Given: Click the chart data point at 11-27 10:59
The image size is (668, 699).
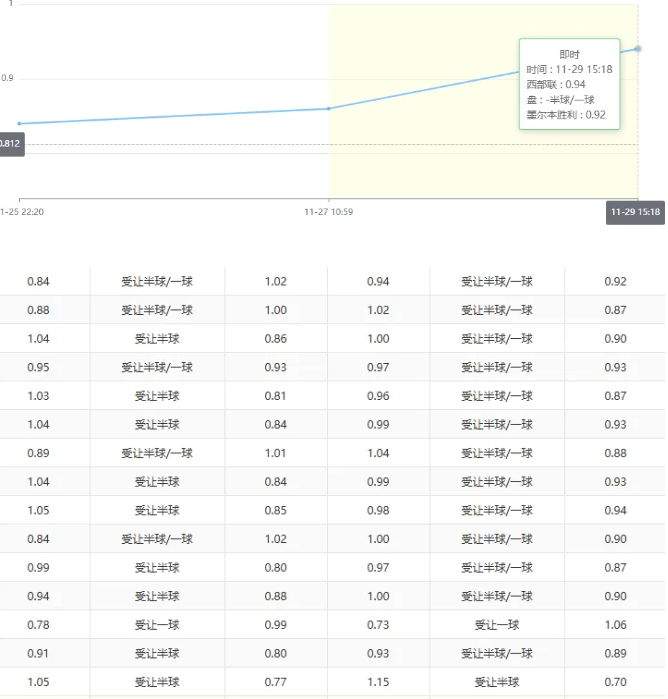Looking at the screenshot, I should 329,108.
